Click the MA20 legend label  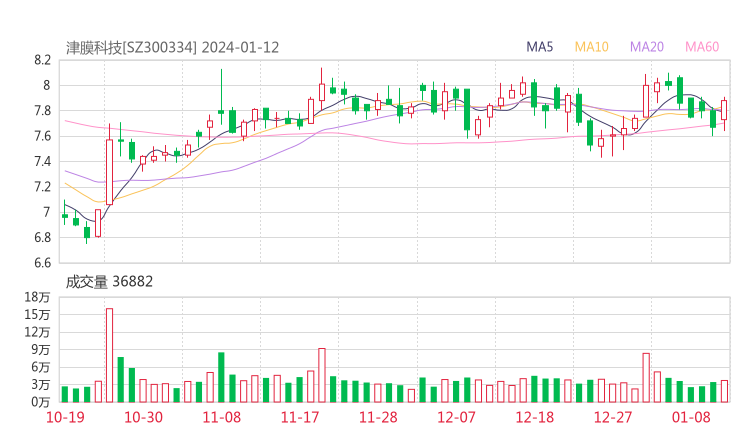click(647, 47)
